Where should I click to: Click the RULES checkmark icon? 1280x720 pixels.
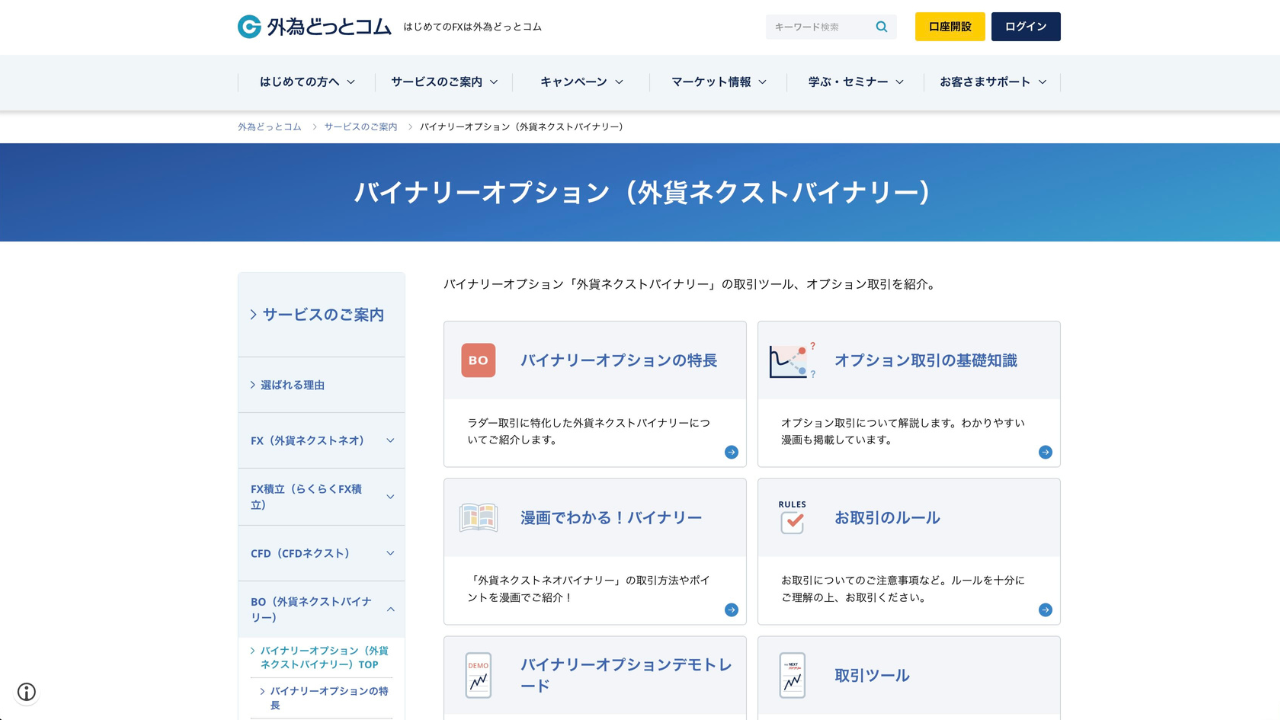coord(792,517)
